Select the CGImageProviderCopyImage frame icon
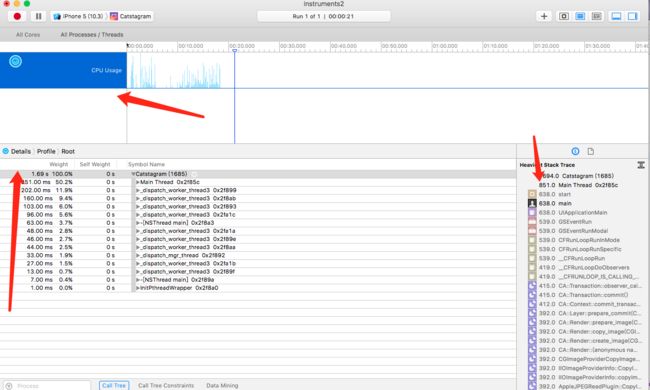The image size is (650, 390). click(x=532, y=359)
